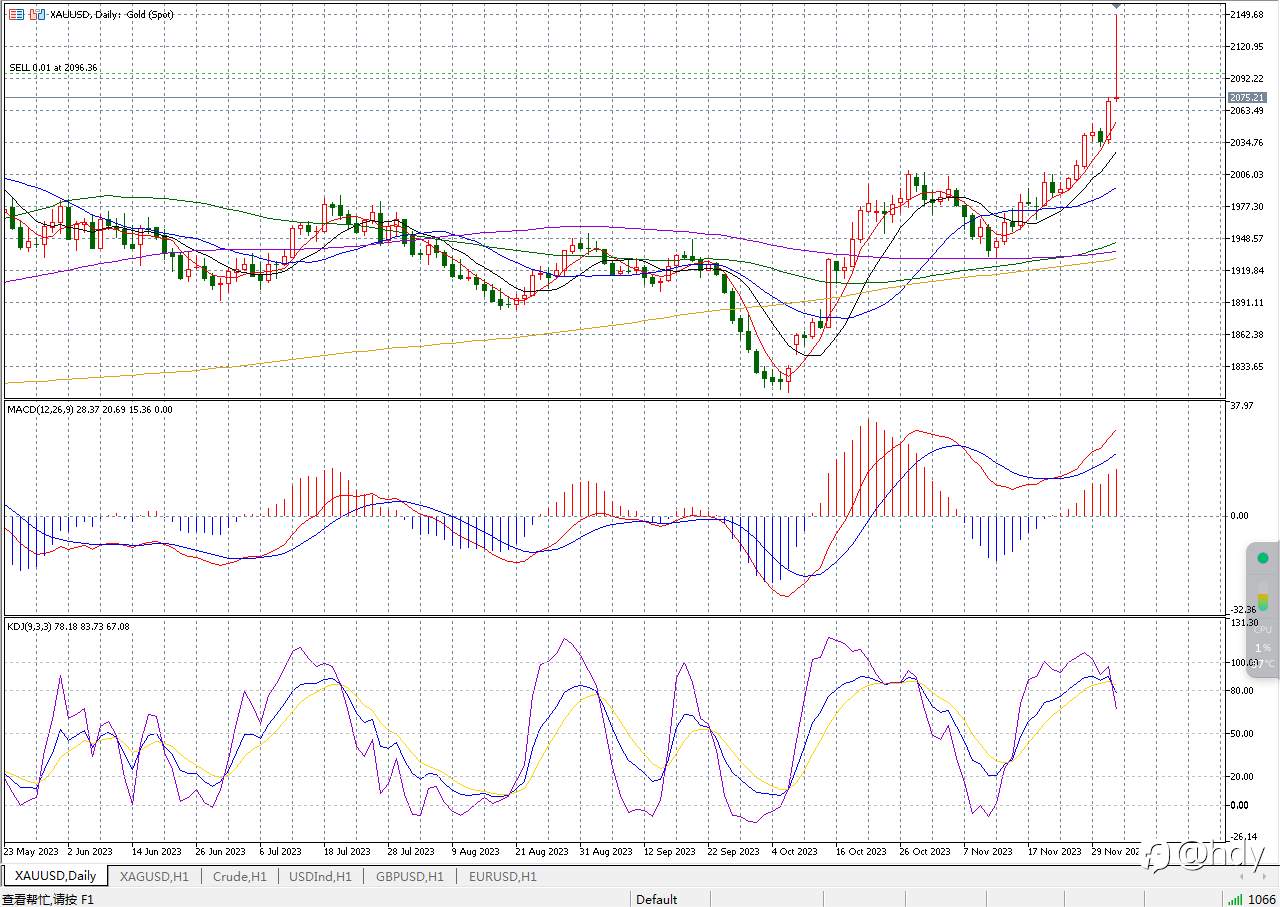The height and width of the screenshot is (907, 1280).
Task: Open the Depth of Market icon
Action: [x=37, y=15]
